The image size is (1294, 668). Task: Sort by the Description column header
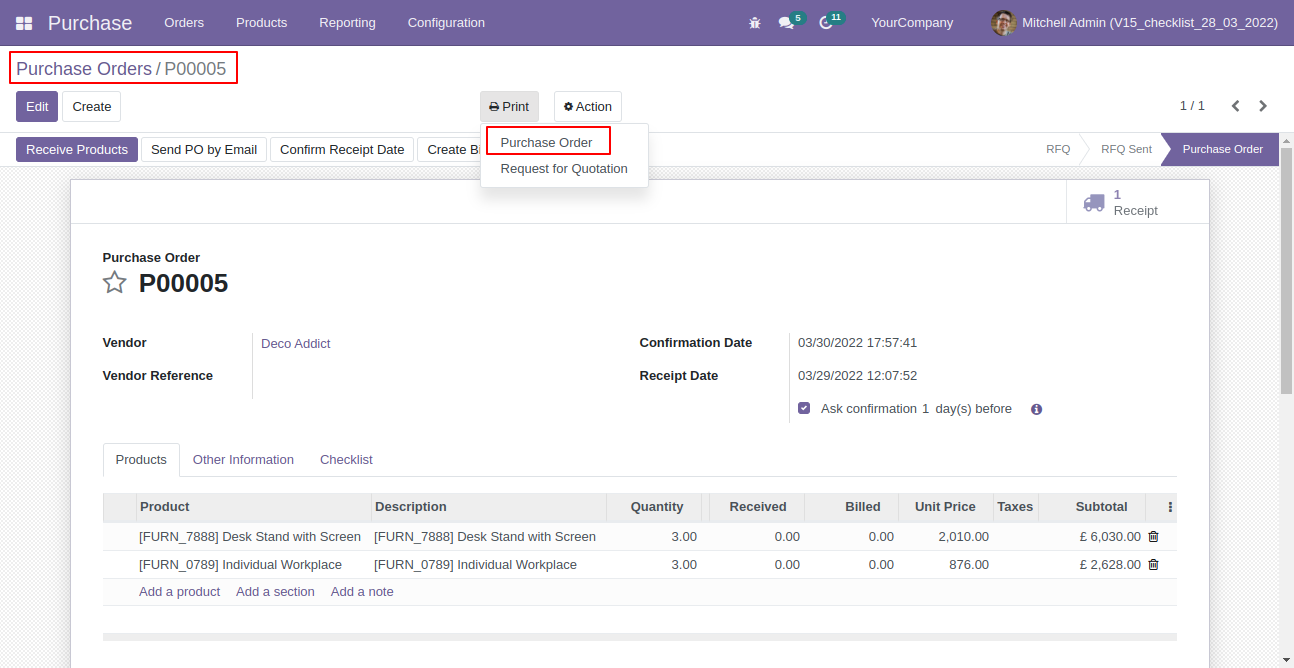click(489, 507)
